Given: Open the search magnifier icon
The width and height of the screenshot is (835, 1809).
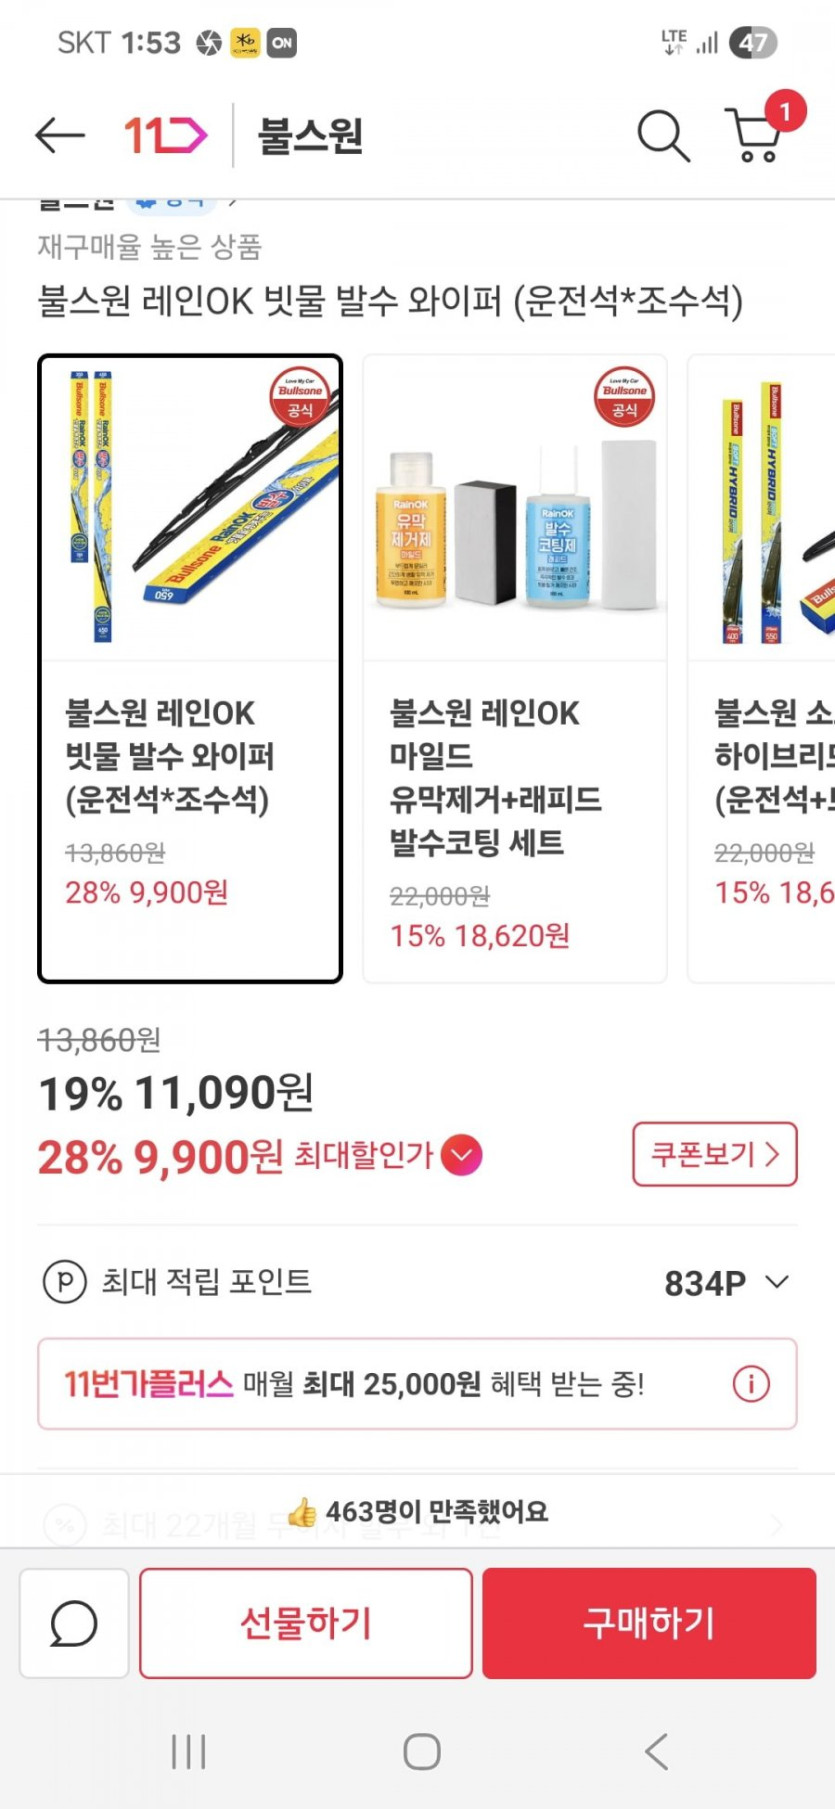Looking at the screenshot, I should [x=663, y=135].
